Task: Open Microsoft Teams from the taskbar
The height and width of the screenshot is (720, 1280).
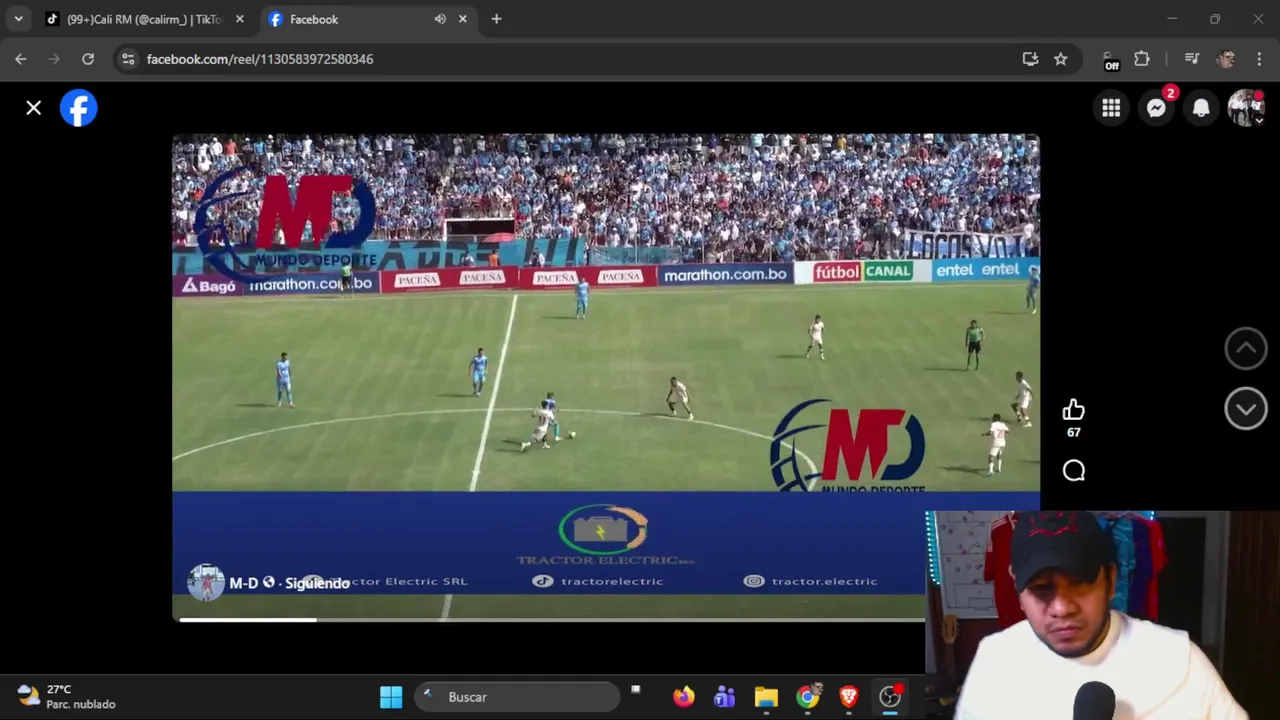Action: [725, 697]
